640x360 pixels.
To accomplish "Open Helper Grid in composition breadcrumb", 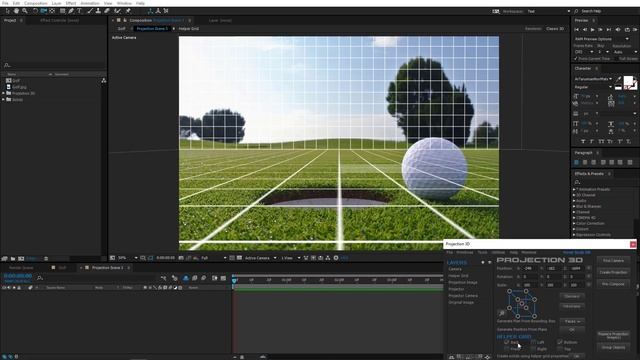I will [x=189, y=29].
